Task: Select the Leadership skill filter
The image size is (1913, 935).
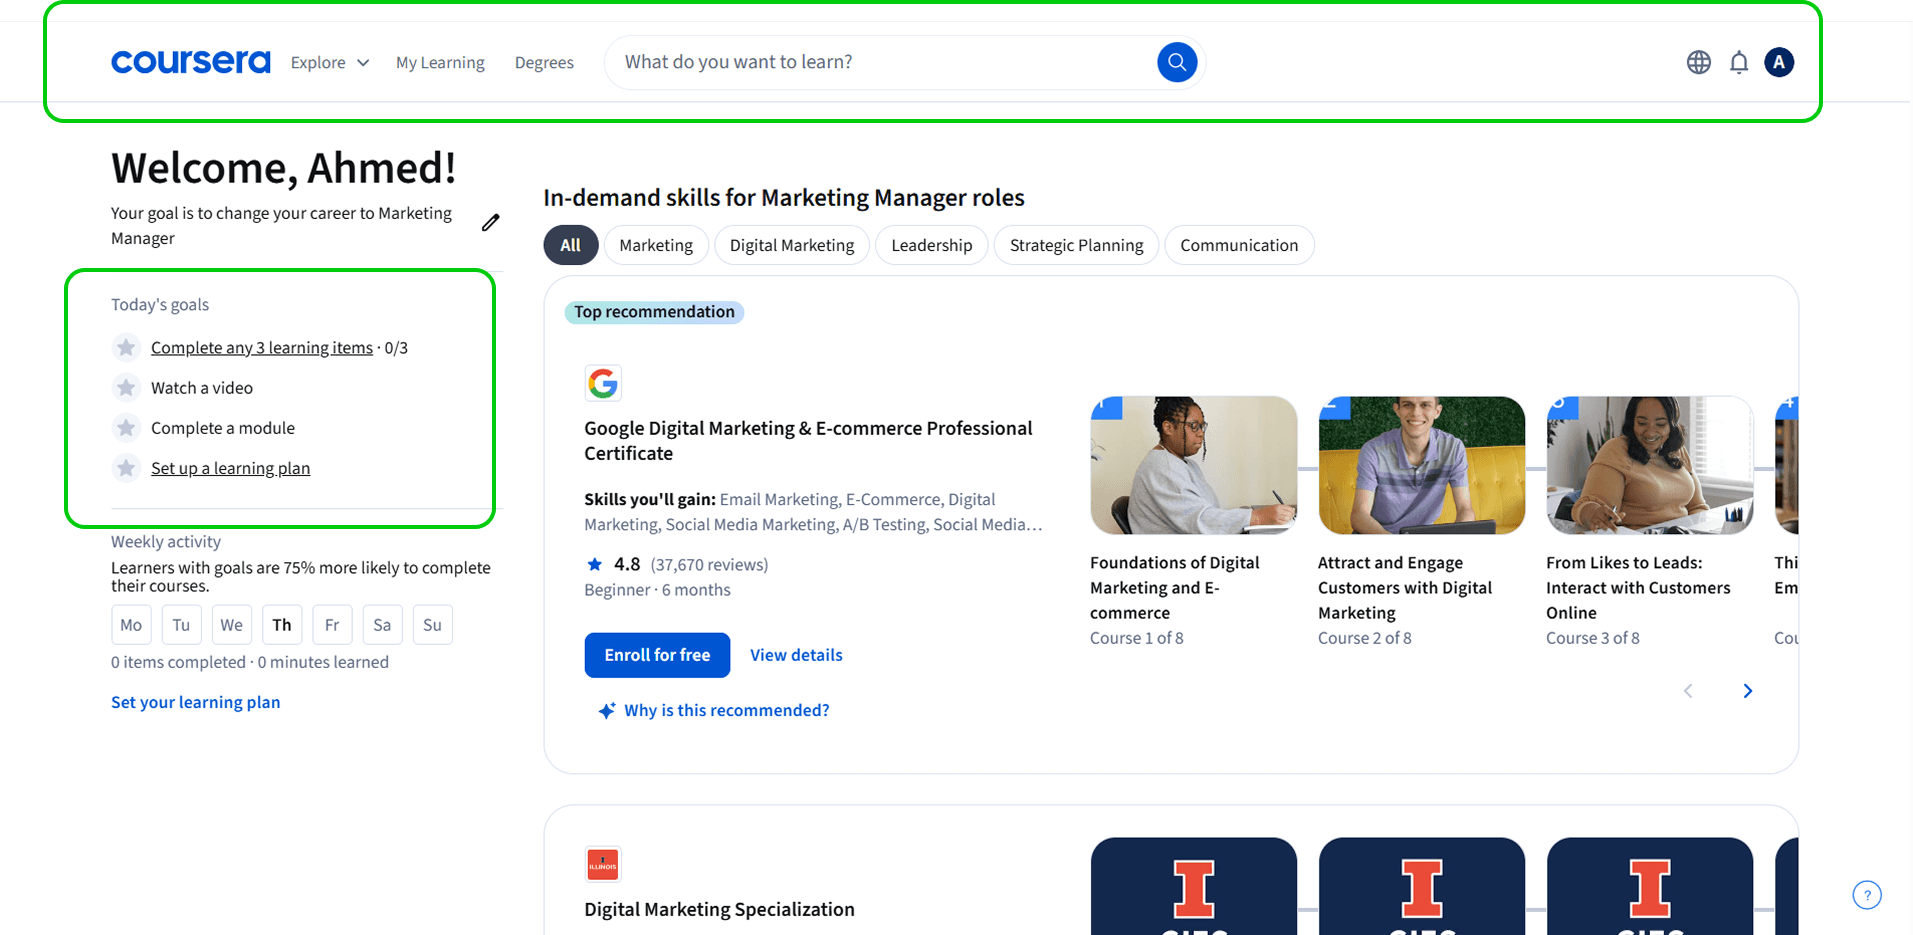Action: coord(932,245)
